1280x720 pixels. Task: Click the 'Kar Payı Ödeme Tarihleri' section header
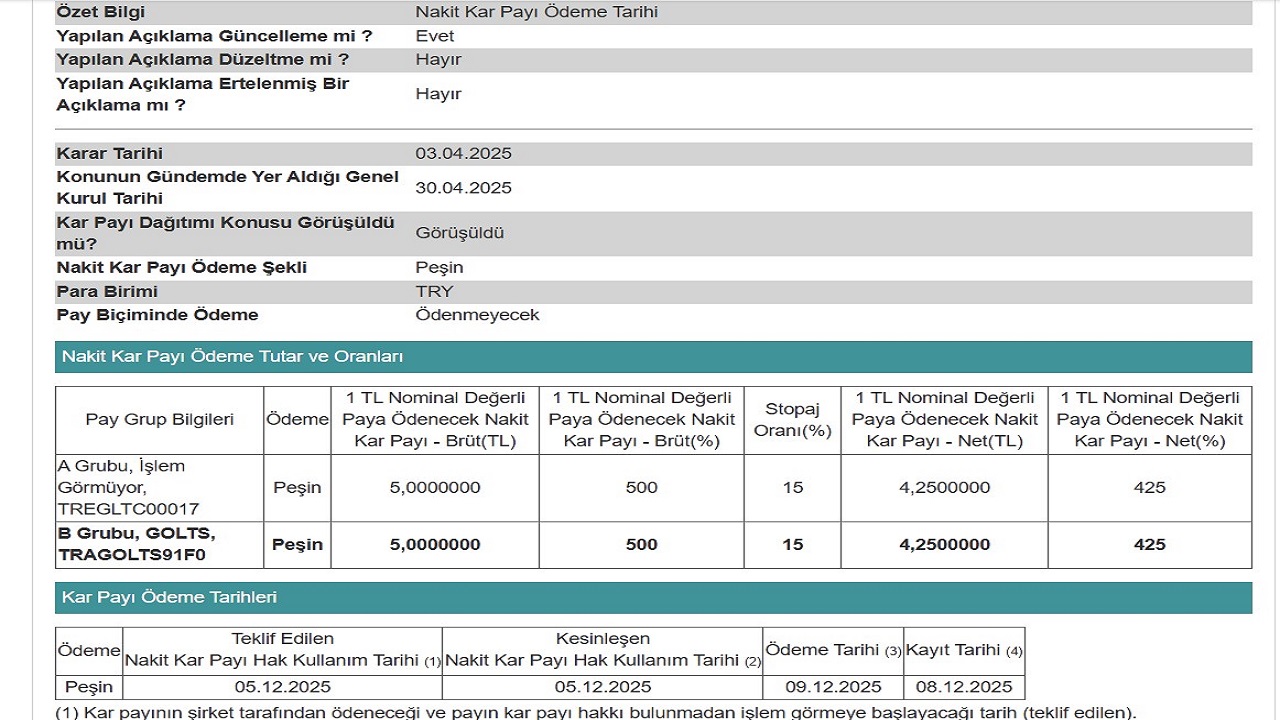pyautogui.click(x=169, y=598)
